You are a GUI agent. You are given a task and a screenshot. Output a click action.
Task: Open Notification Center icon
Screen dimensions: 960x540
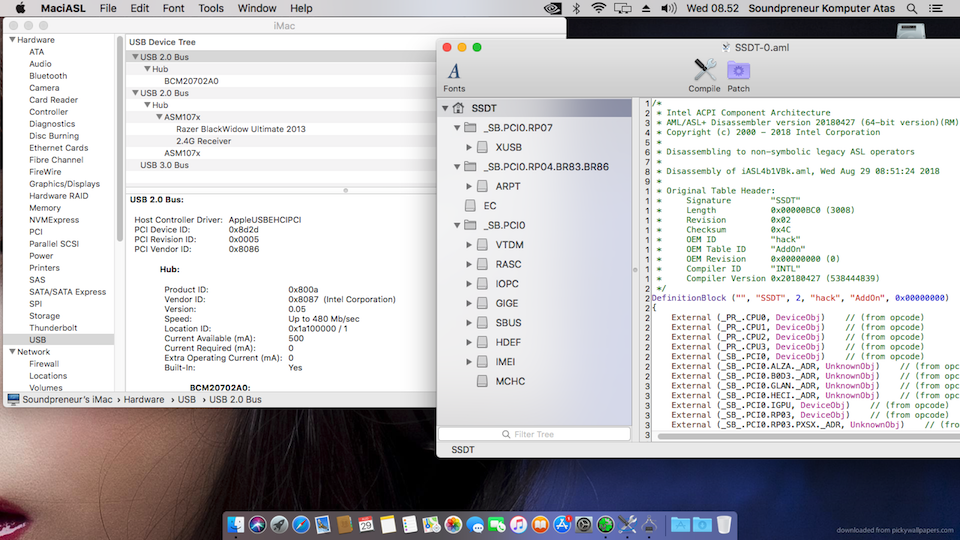point(936,9)
